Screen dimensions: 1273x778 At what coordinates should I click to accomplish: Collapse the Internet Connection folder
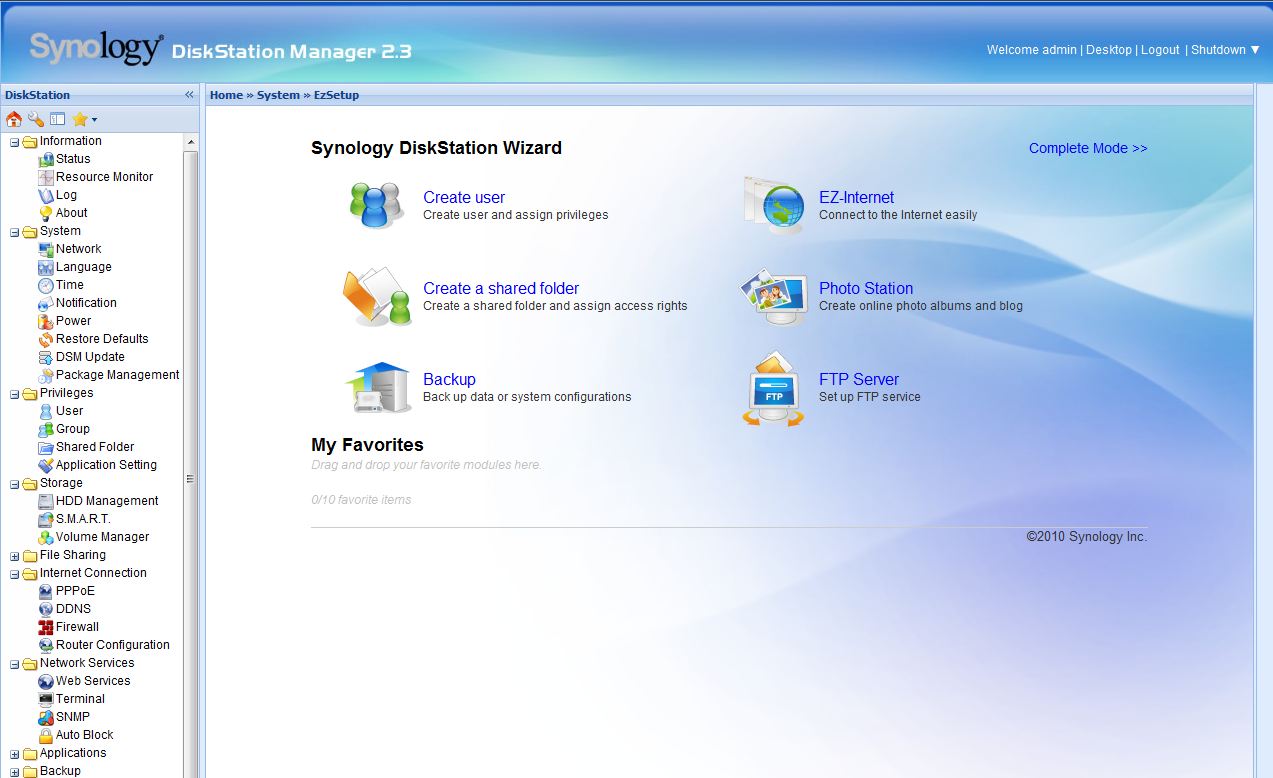[x=14, y=574]
